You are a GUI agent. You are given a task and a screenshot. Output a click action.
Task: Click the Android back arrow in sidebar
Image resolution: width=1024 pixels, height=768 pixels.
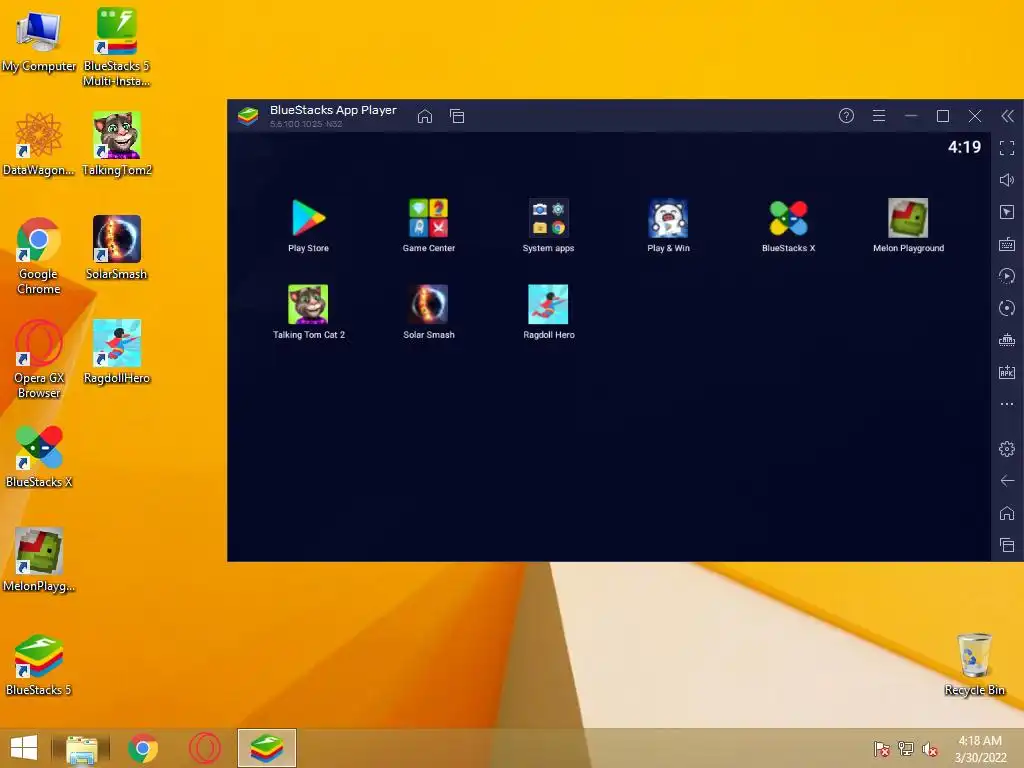1007,481
